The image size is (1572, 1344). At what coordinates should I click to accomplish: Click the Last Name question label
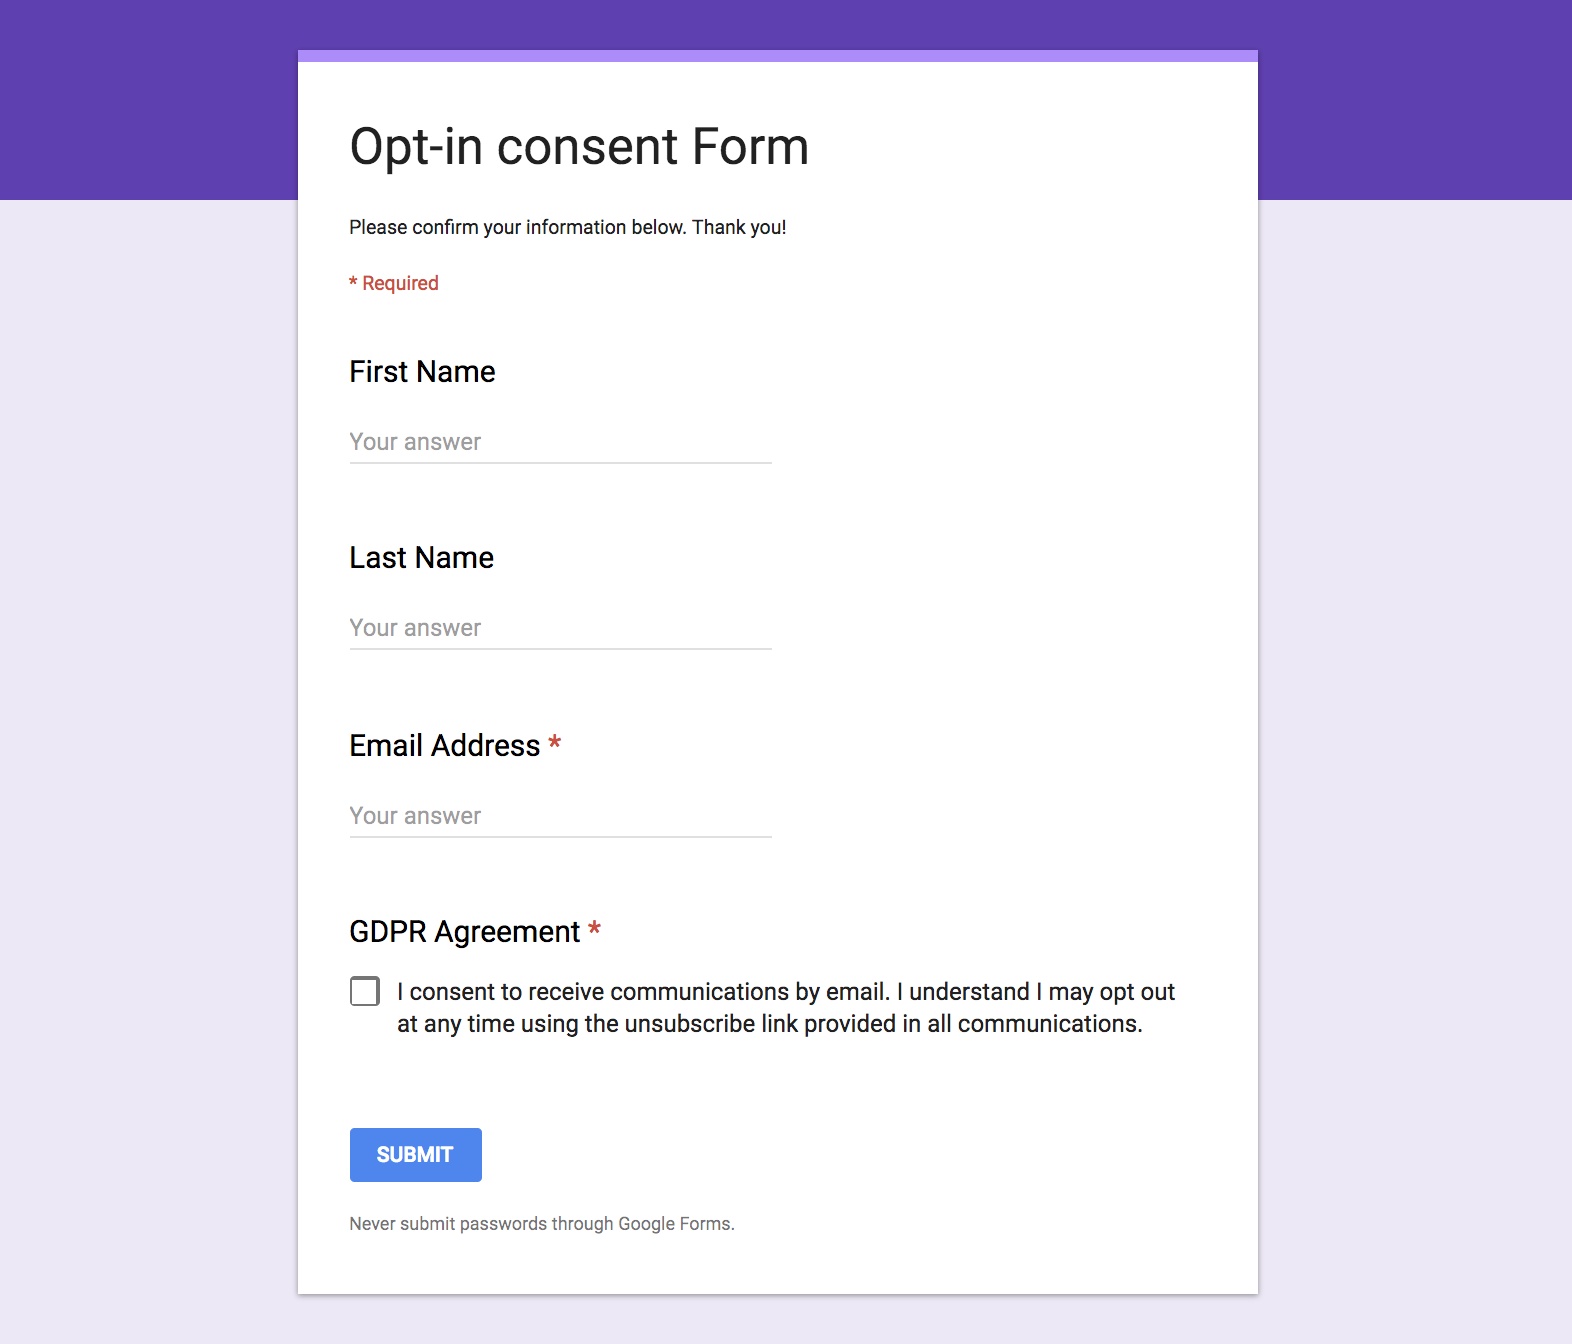(x=420, y=558)
